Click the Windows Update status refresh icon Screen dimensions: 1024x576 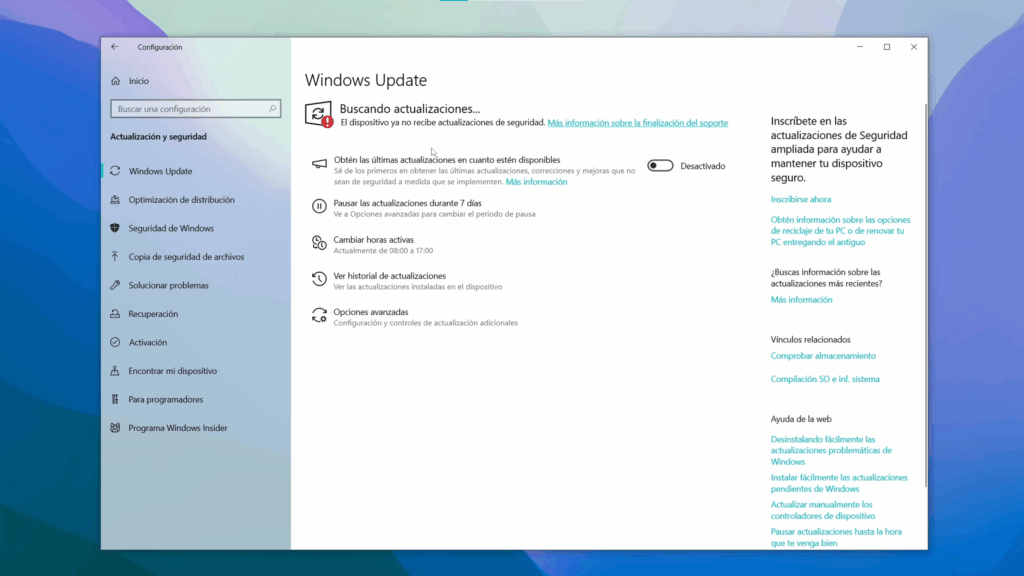tap(318, 113)
